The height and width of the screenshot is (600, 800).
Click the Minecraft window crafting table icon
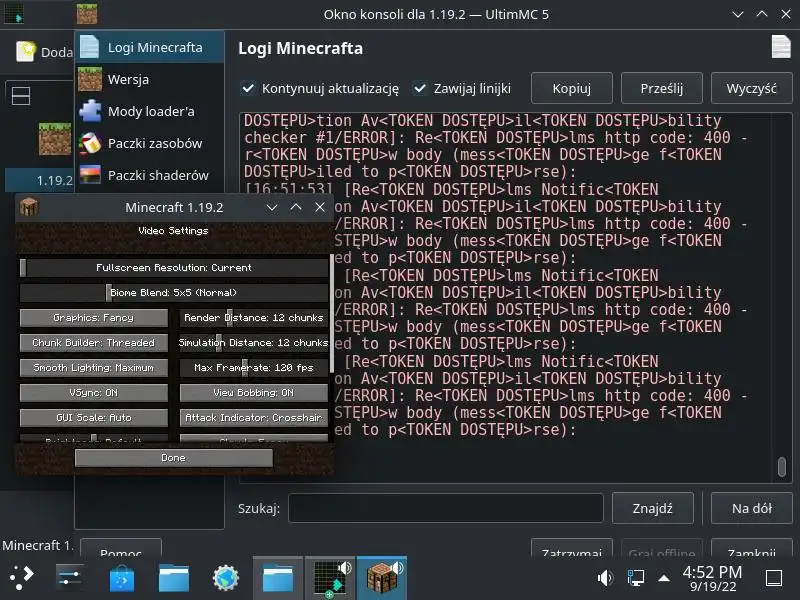click(29, 207)
